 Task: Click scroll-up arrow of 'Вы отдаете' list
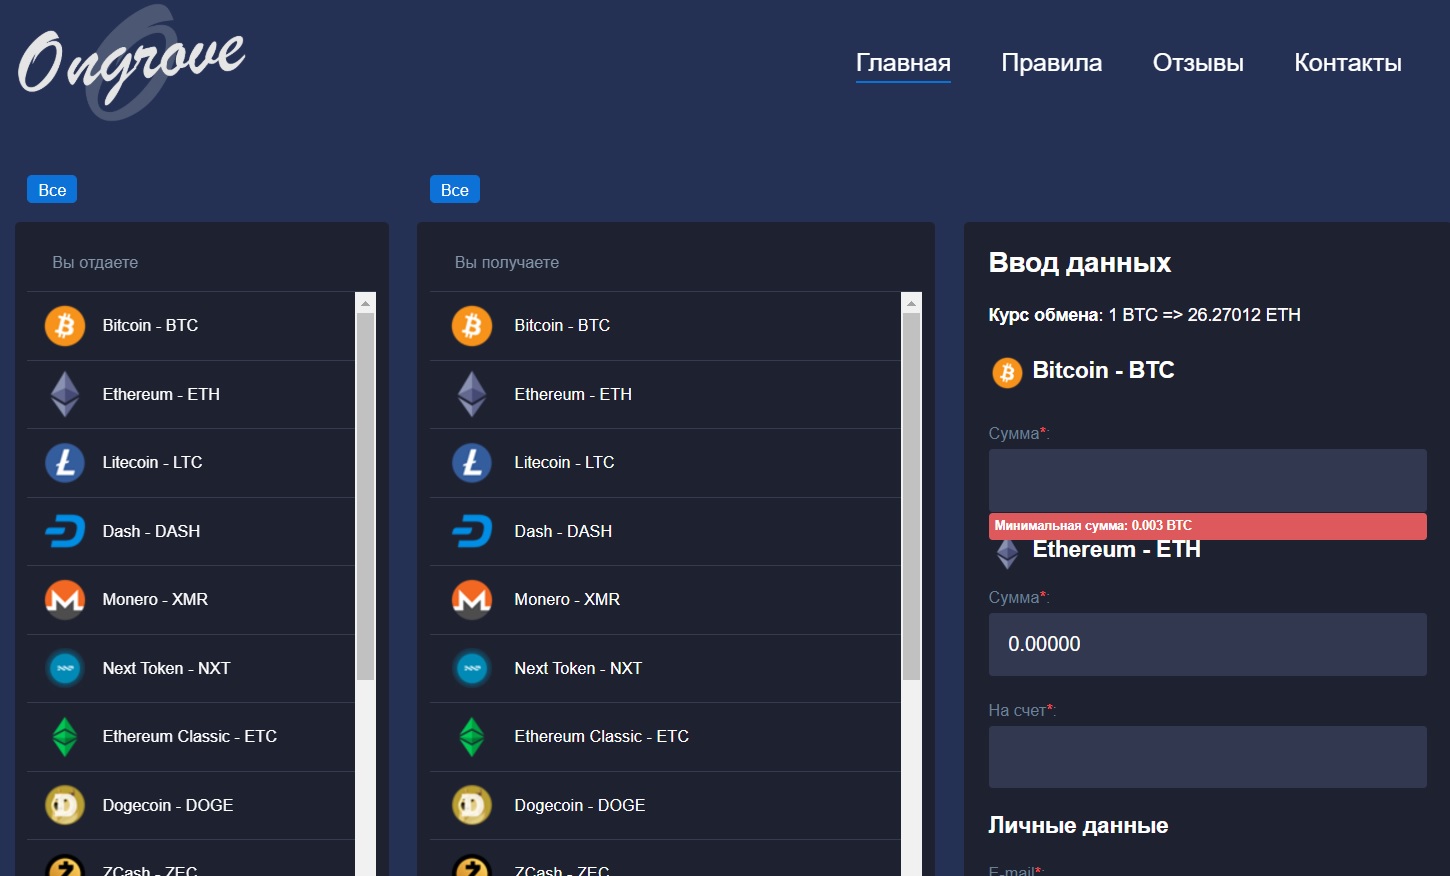click(366, 303)
